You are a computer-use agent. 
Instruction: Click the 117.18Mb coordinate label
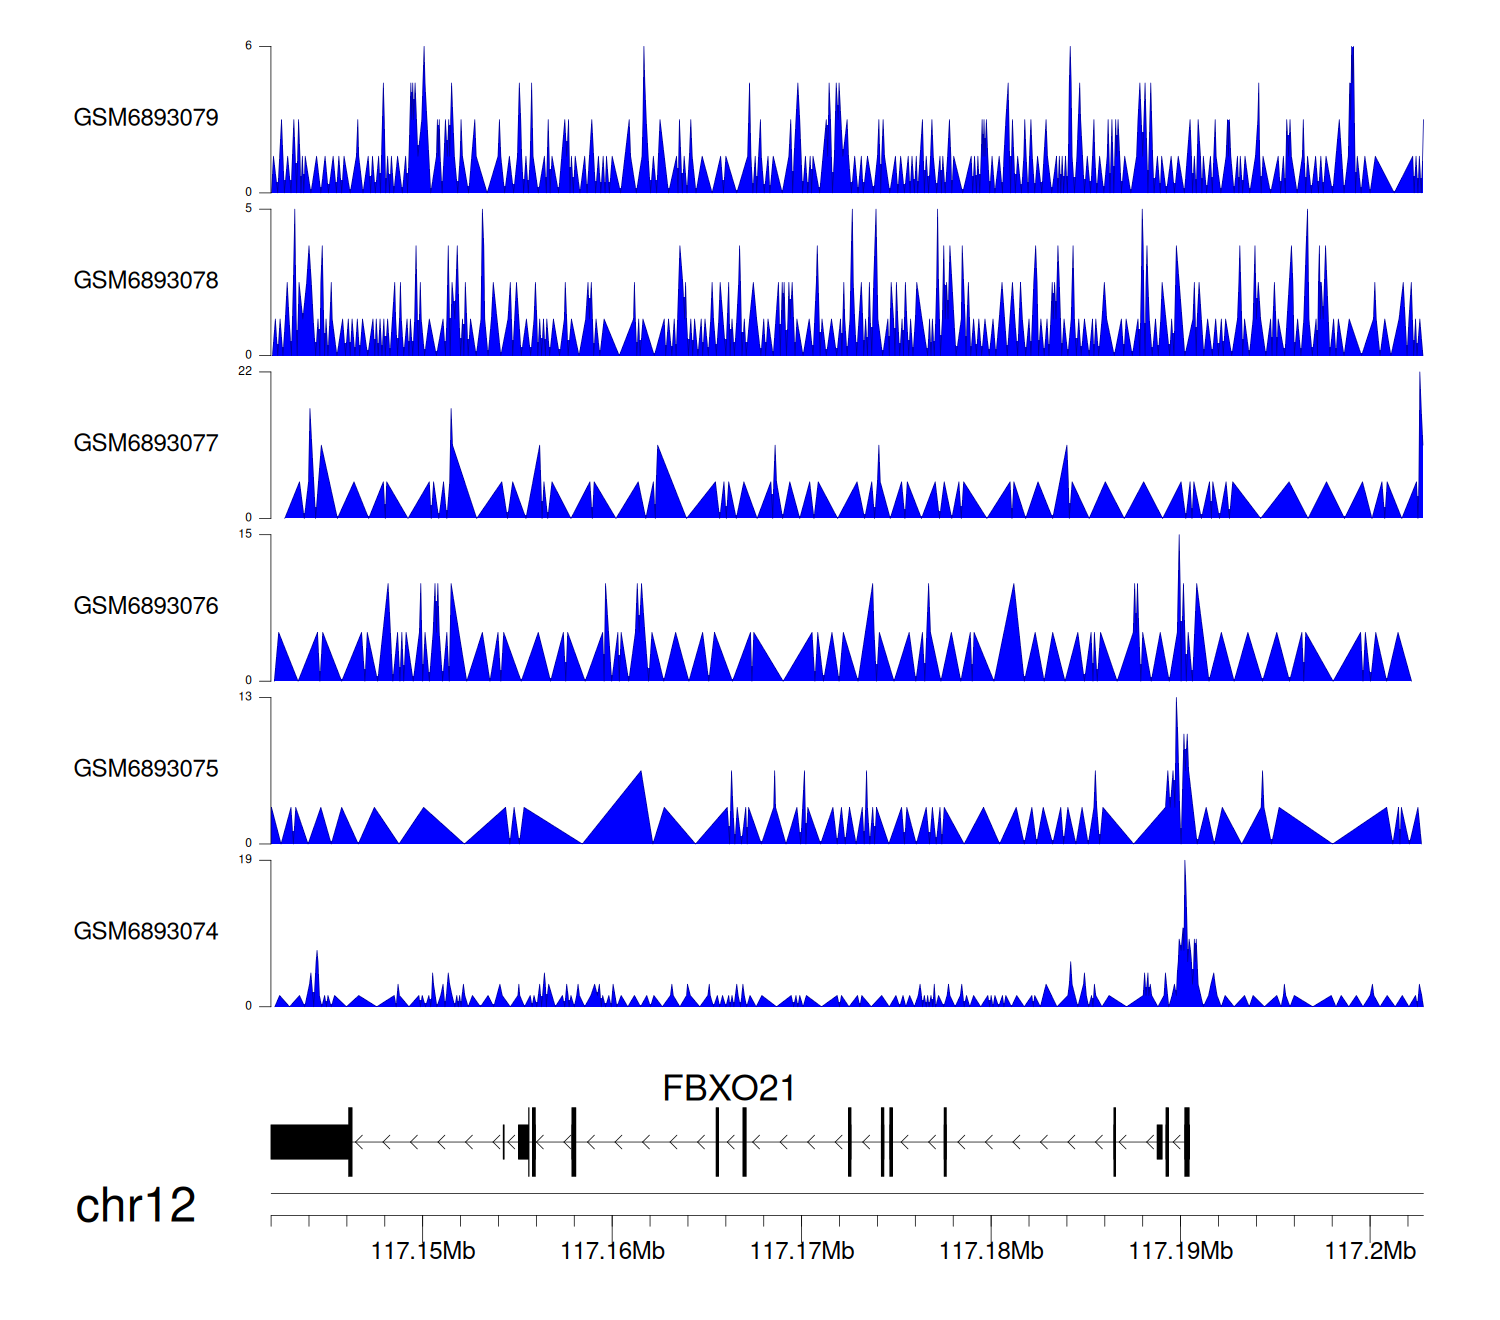(991, 1251)
